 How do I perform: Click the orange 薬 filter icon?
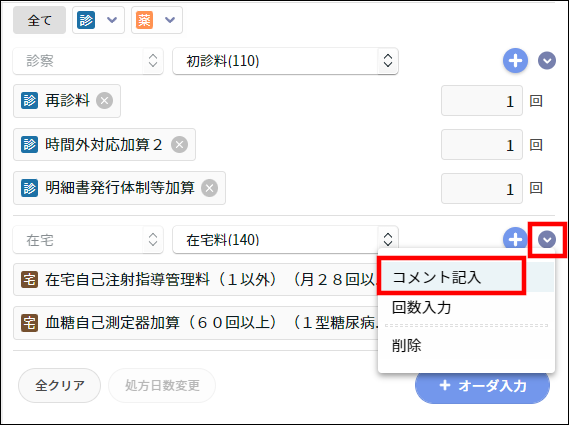click(x=144, y=20)
